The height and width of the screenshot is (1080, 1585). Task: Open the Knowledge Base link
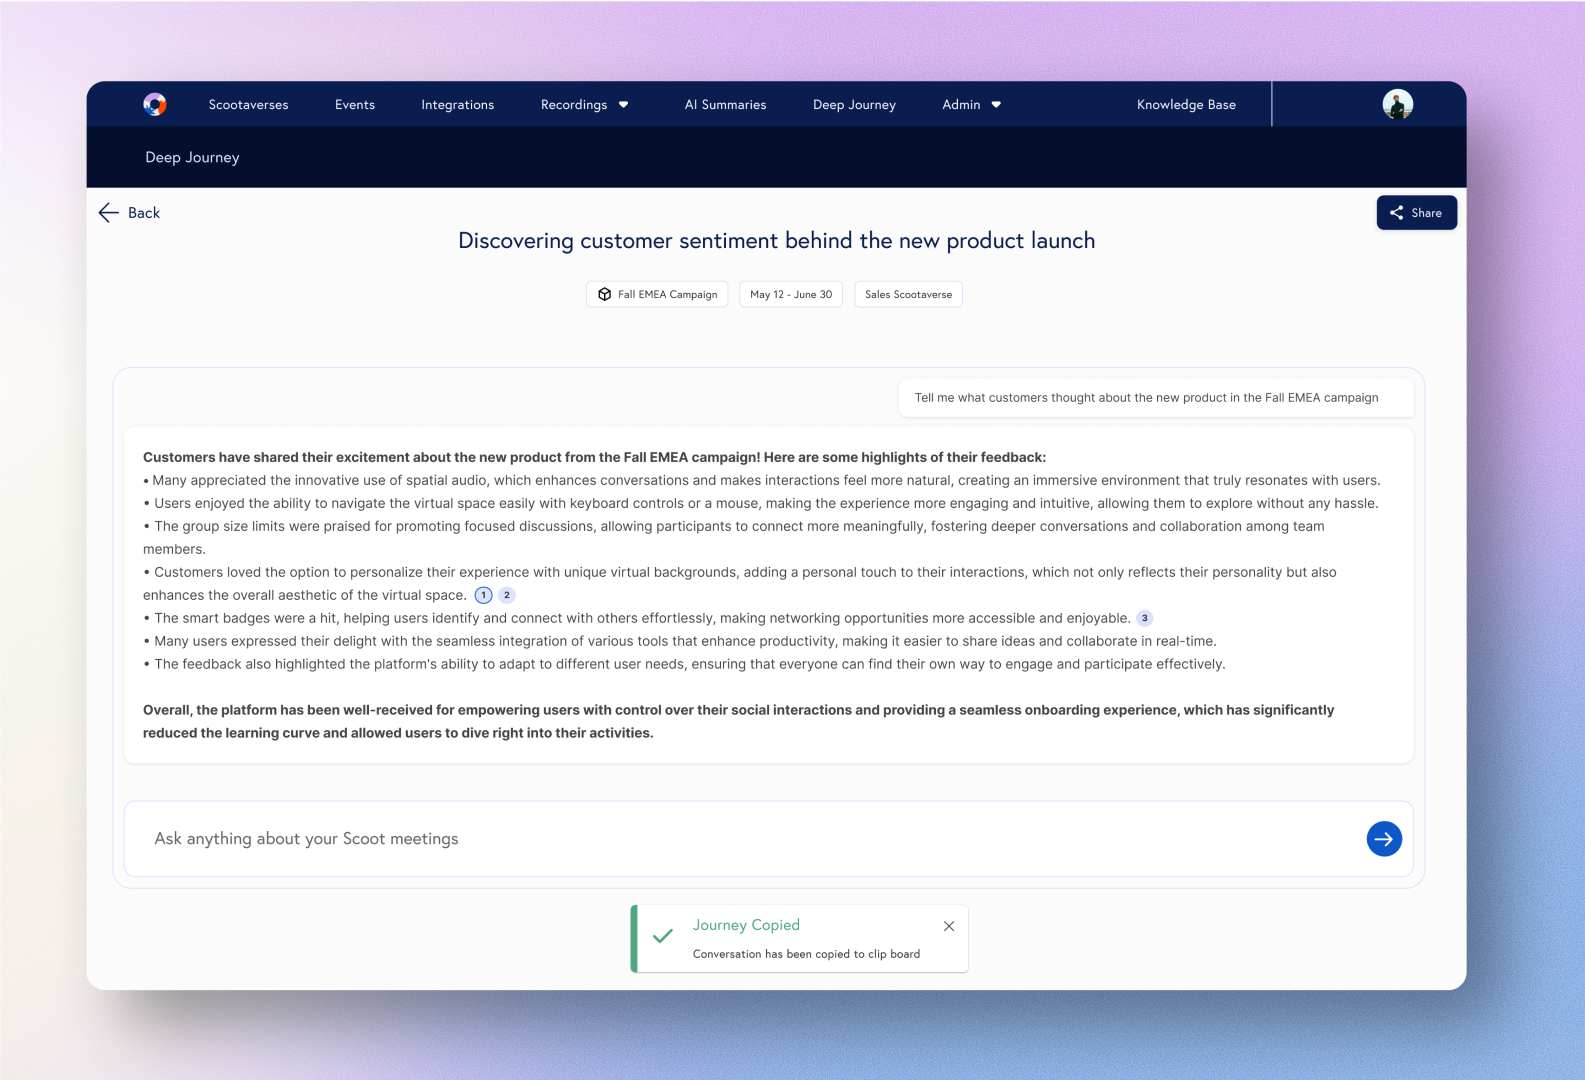click(1186, 104)
